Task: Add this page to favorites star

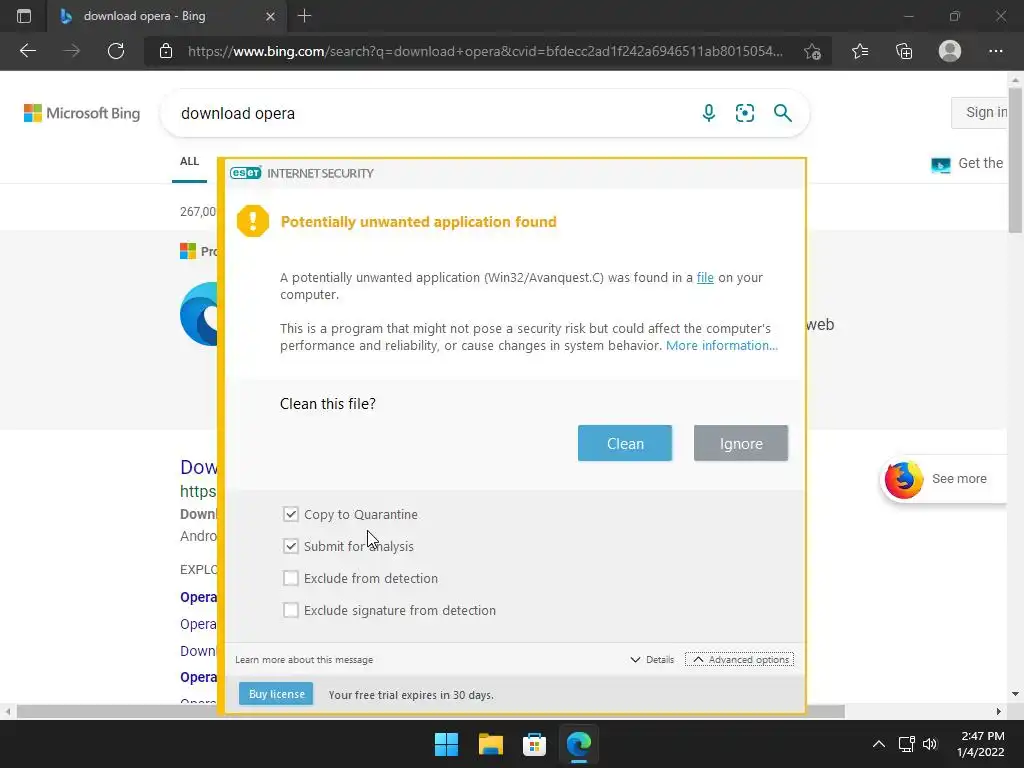Action: (x=812, y=51)
